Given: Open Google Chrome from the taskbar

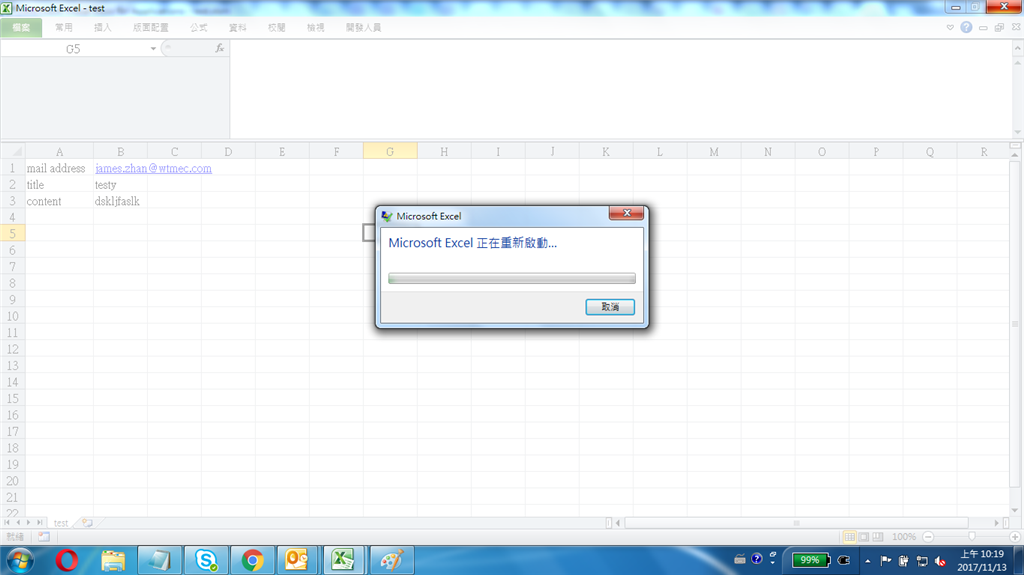Looking at the screenshot, I should click(252, 560).
